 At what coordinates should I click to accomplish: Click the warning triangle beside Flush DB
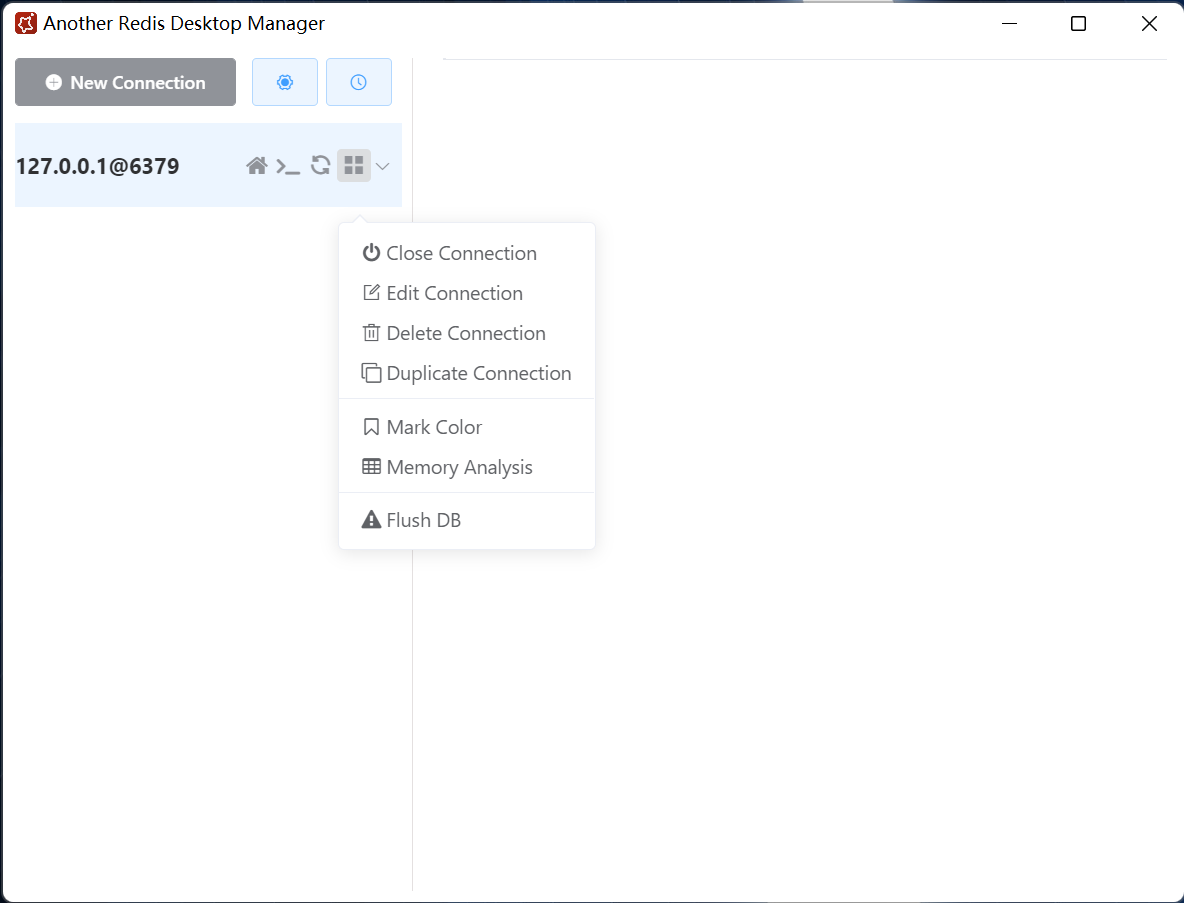point(371,519)
